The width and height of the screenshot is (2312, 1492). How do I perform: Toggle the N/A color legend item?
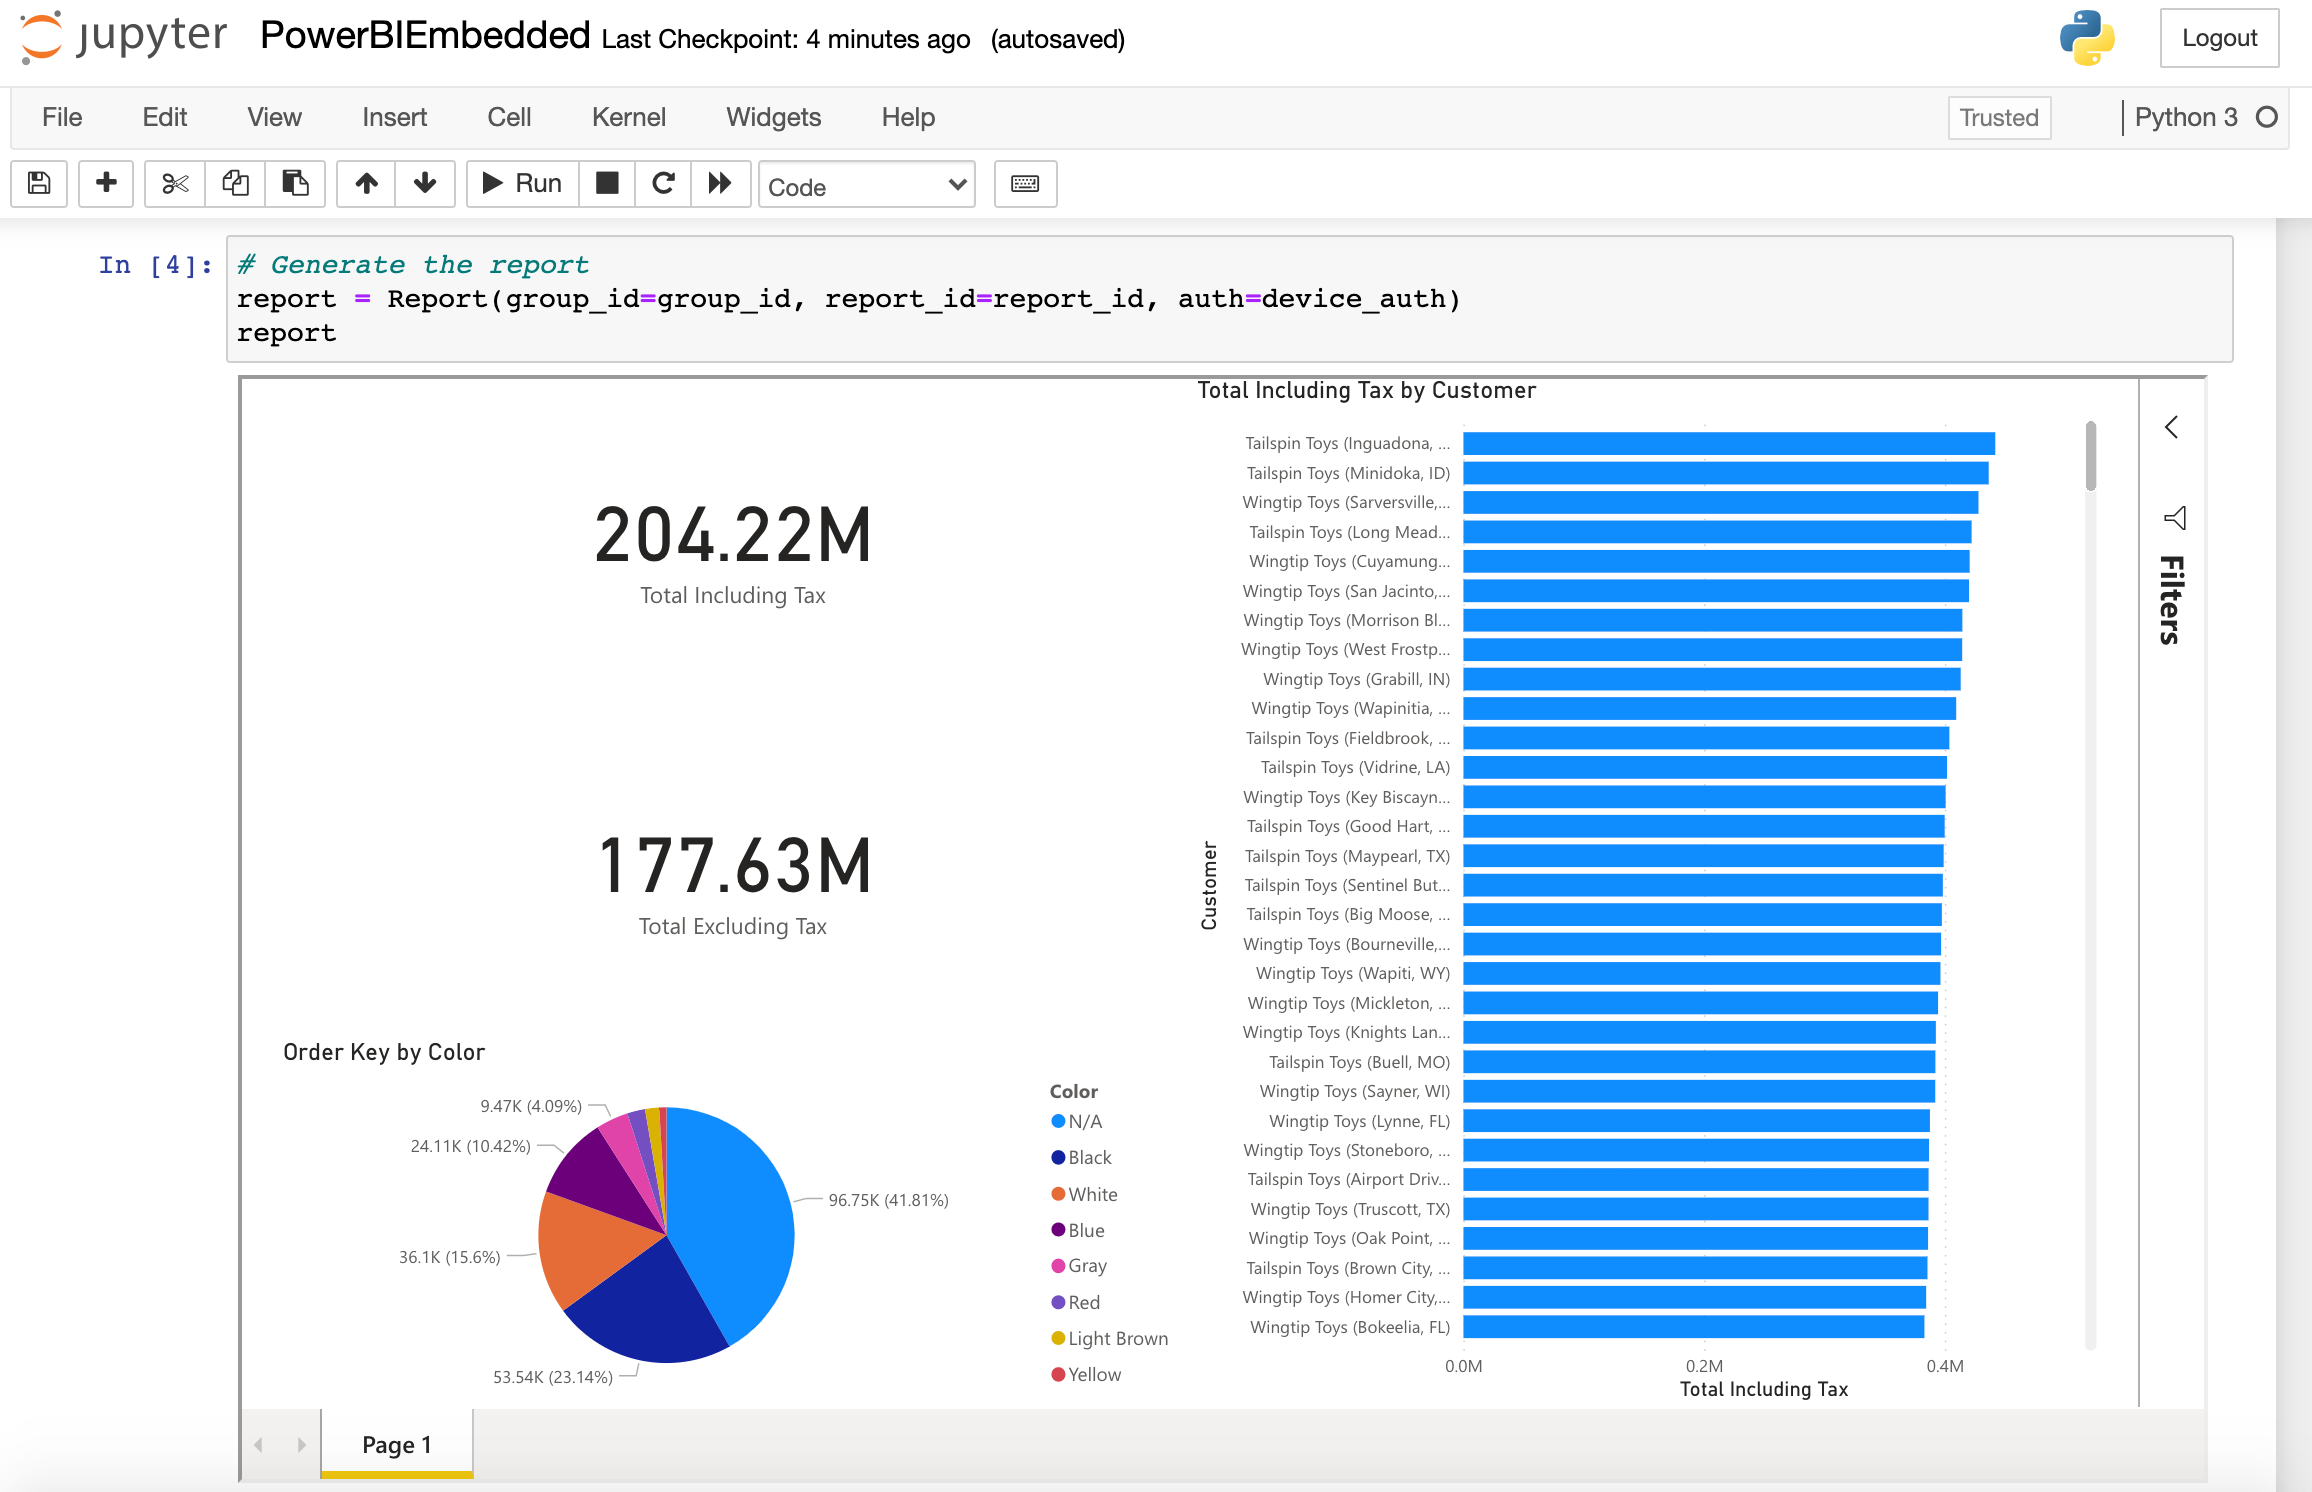(1078, 1122)
